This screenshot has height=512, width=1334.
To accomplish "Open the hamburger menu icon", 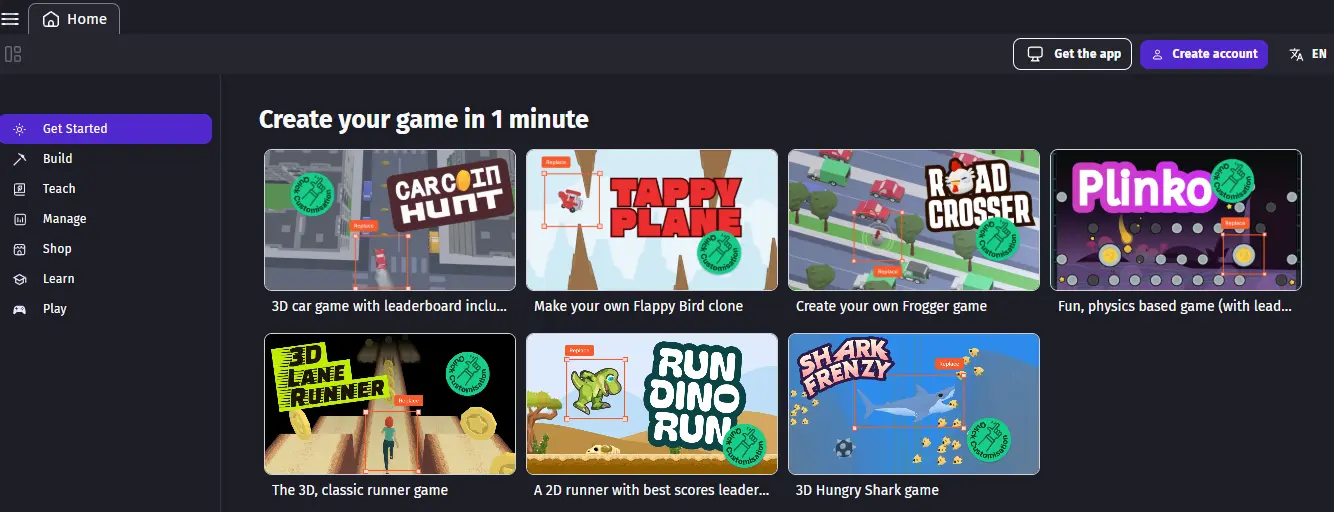I will (x=10, y=19).
